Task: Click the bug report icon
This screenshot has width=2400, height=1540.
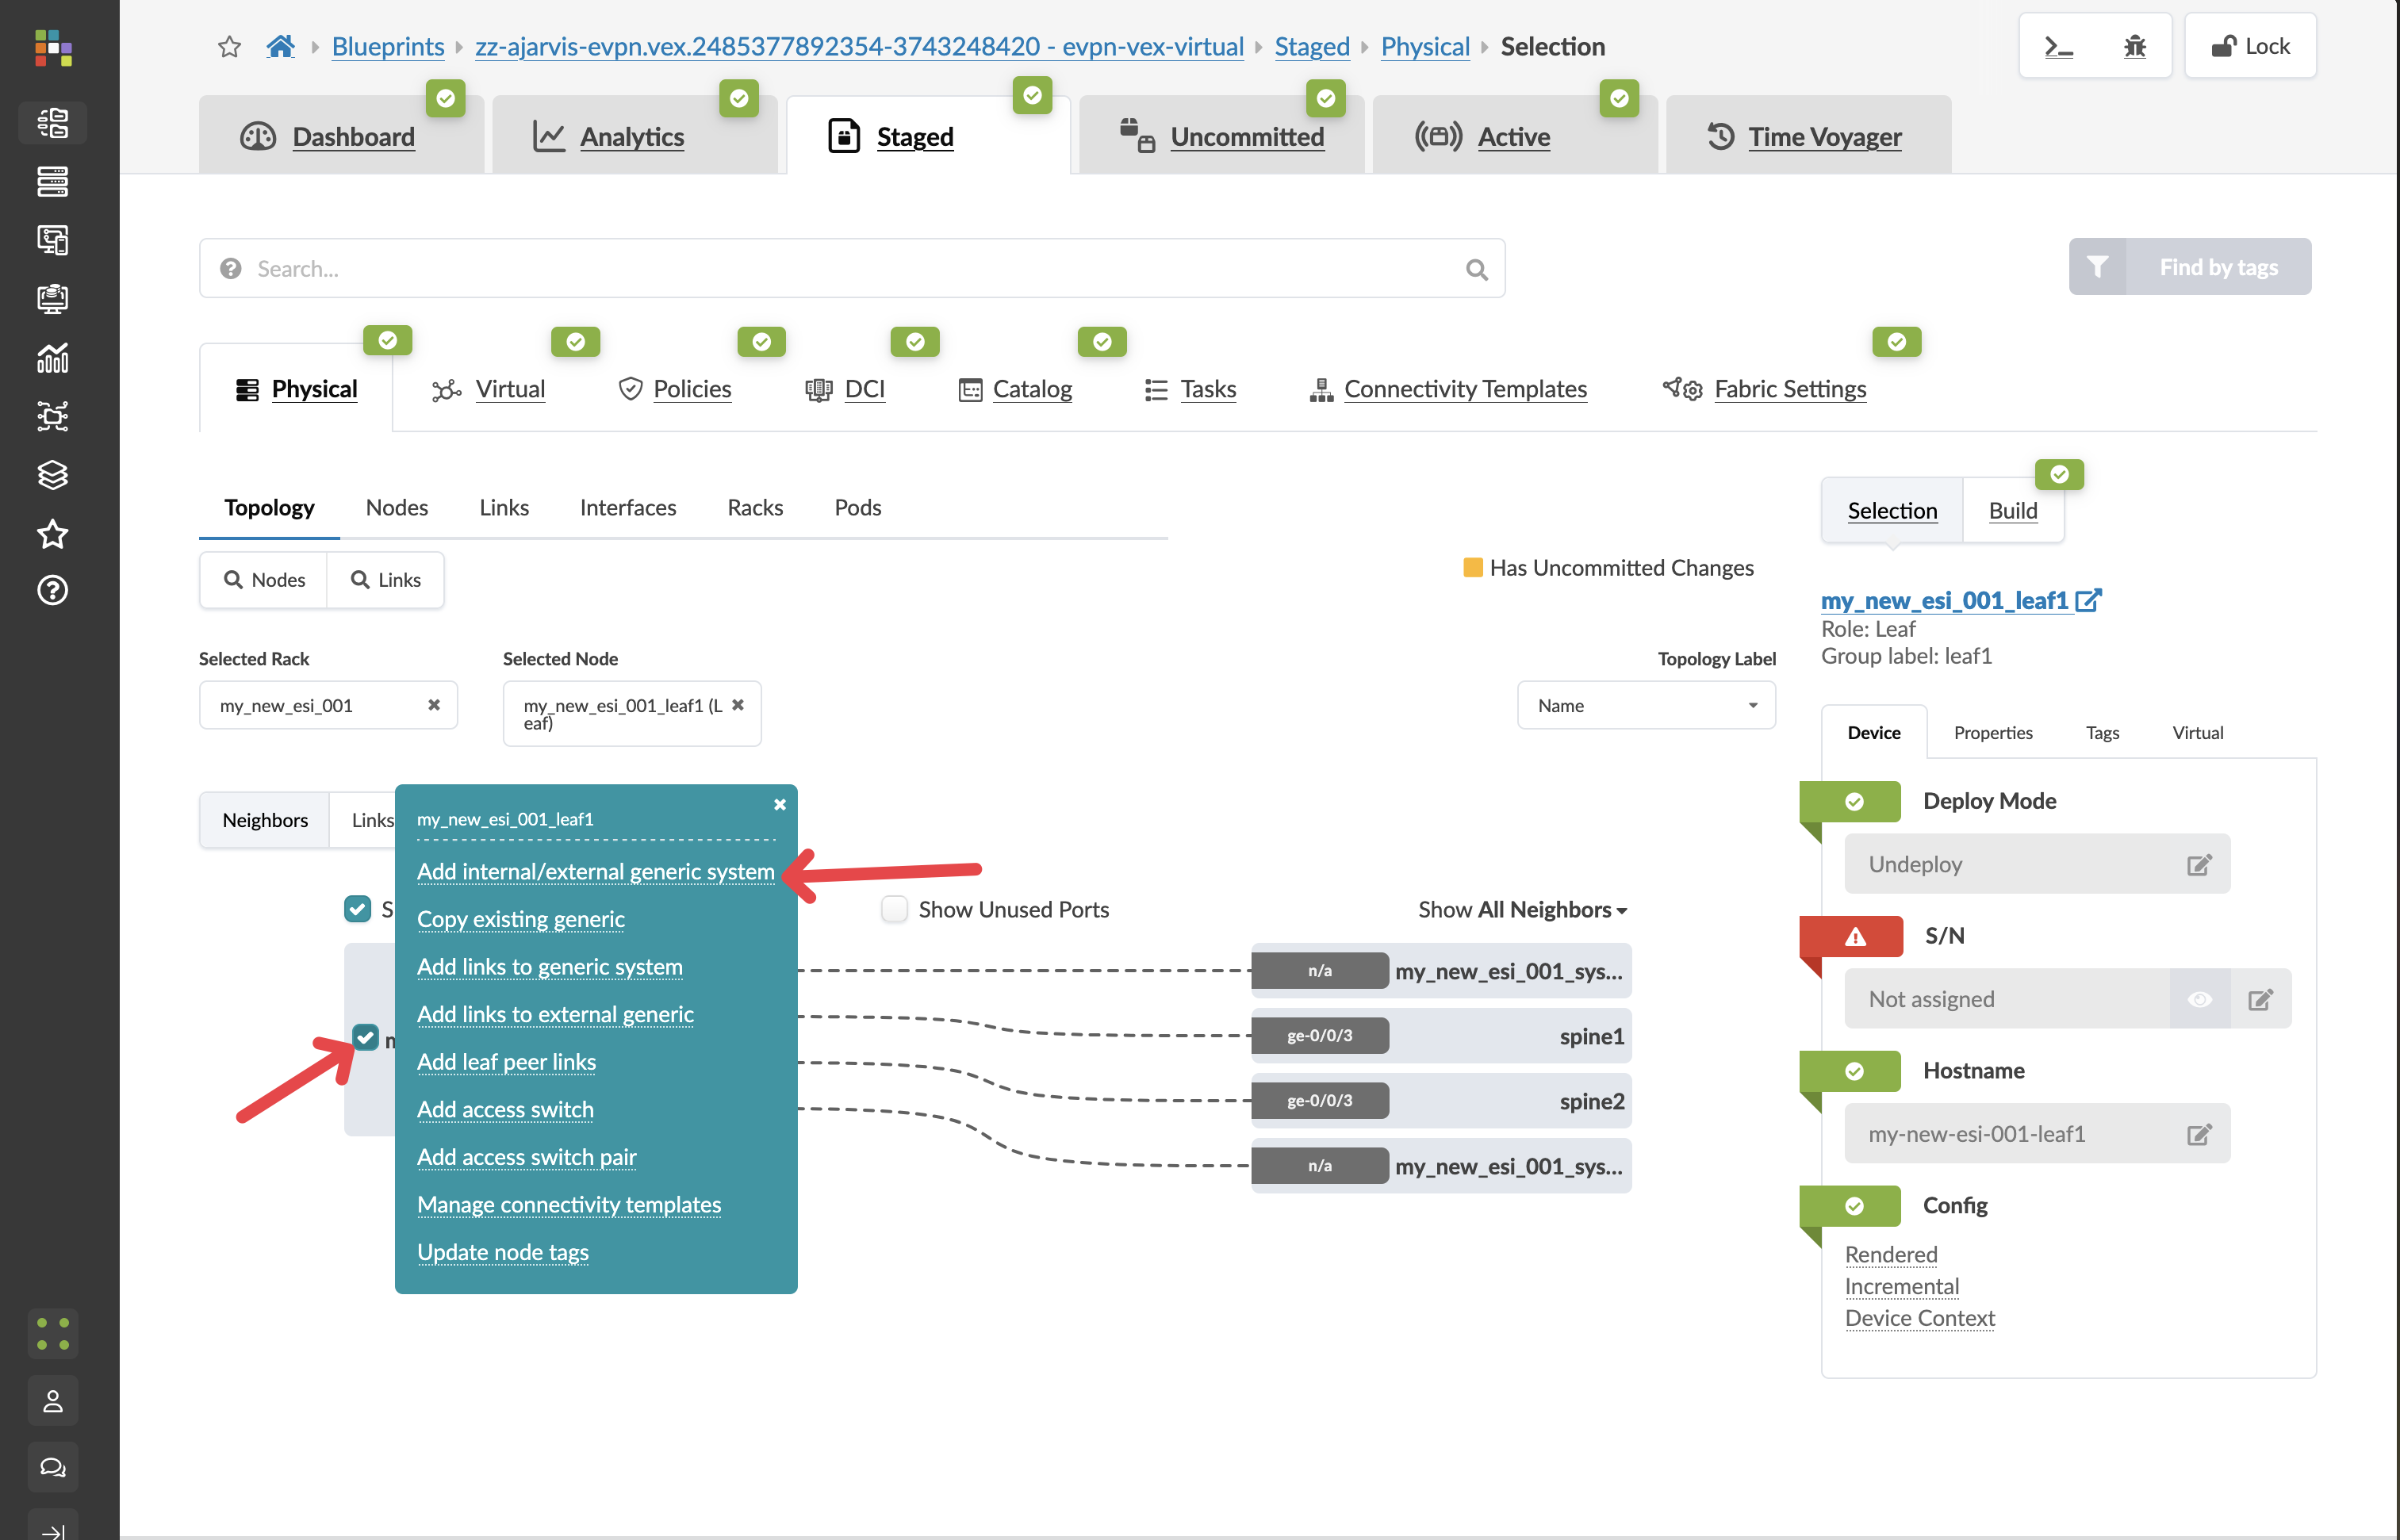Action: point(2134,47)
